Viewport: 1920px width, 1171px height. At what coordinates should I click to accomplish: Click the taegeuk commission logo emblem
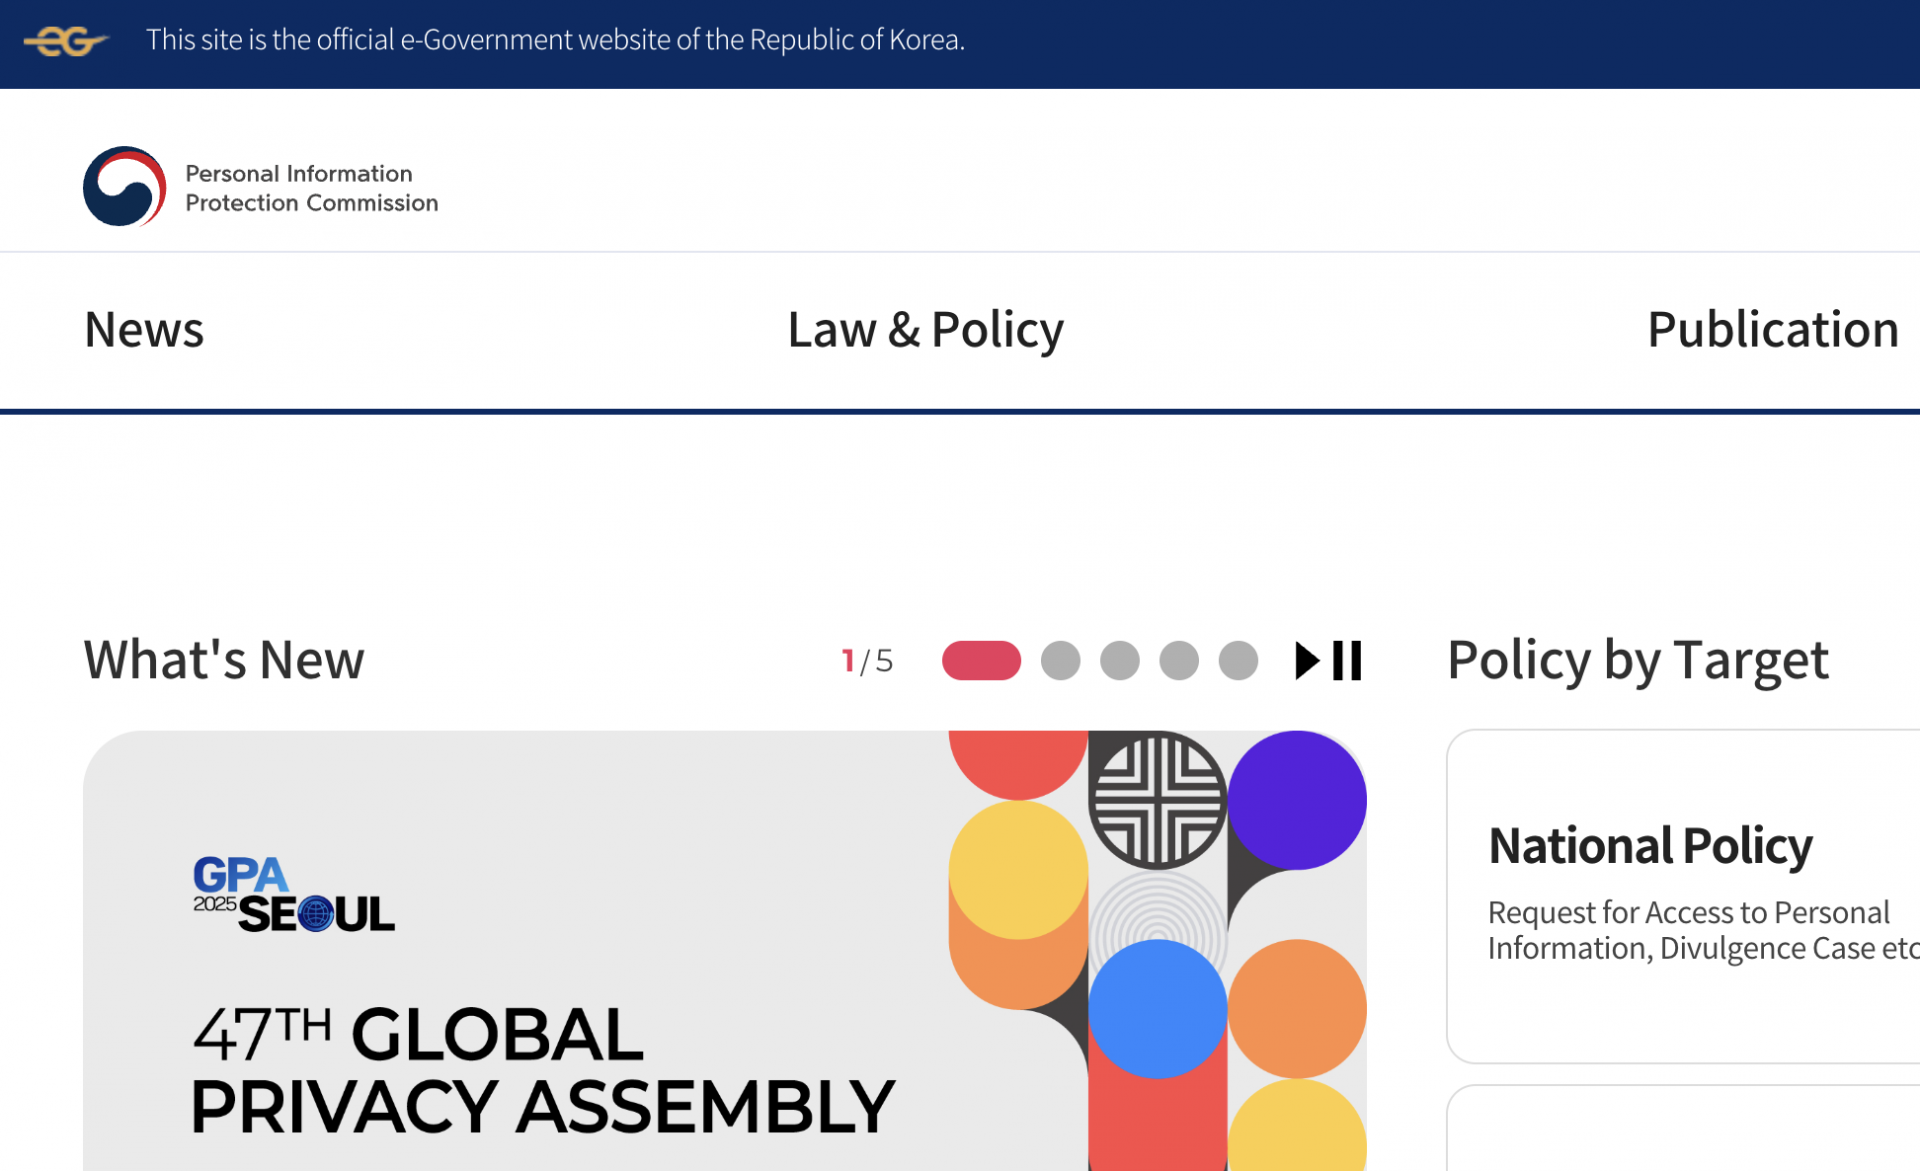(124, 187)
